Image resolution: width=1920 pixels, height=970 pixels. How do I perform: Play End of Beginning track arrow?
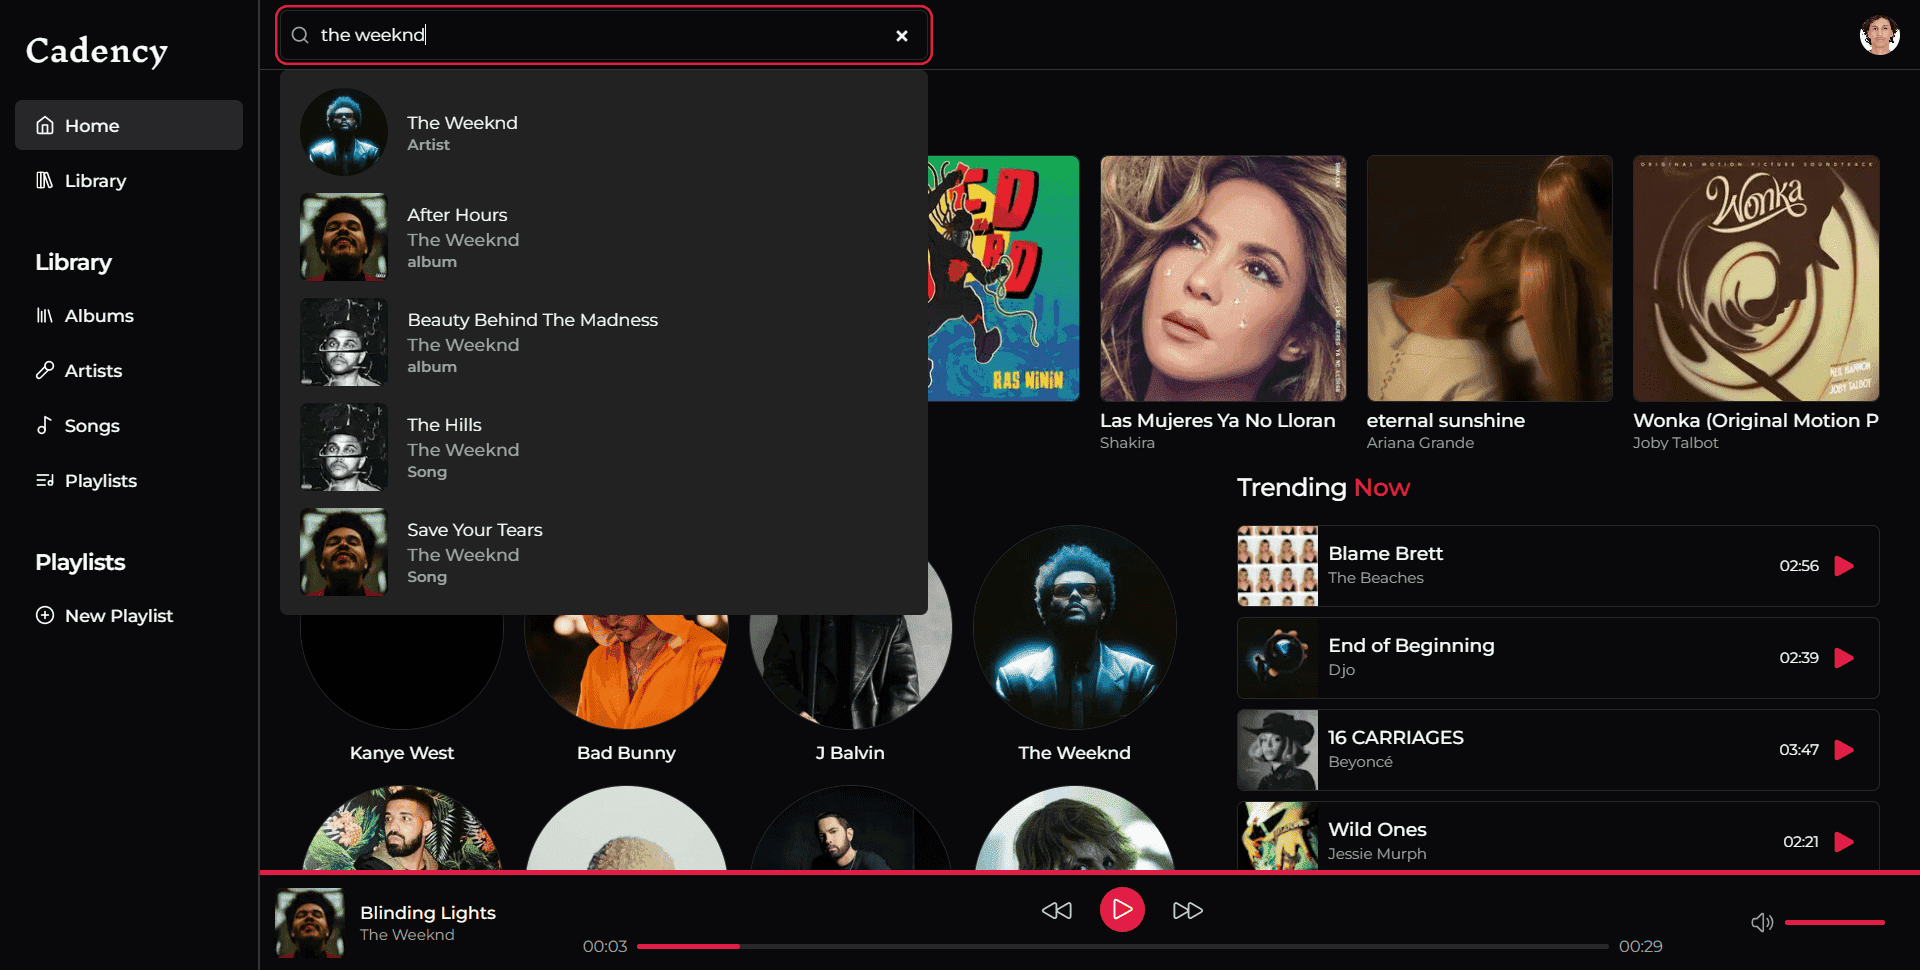click(x=1845, y=658)
